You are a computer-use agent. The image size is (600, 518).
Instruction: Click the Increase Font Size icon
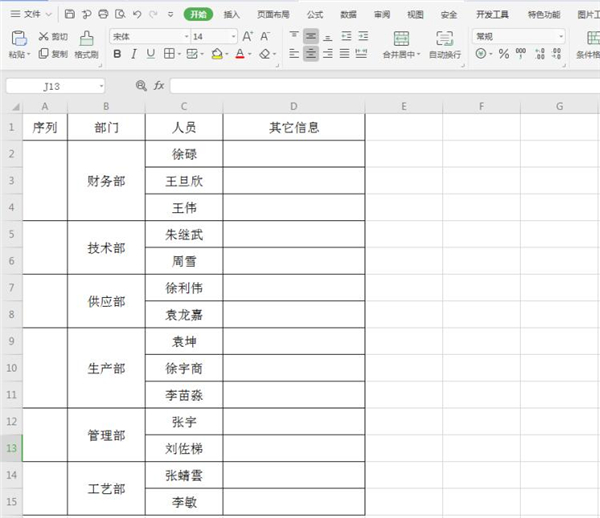point(249,36)
